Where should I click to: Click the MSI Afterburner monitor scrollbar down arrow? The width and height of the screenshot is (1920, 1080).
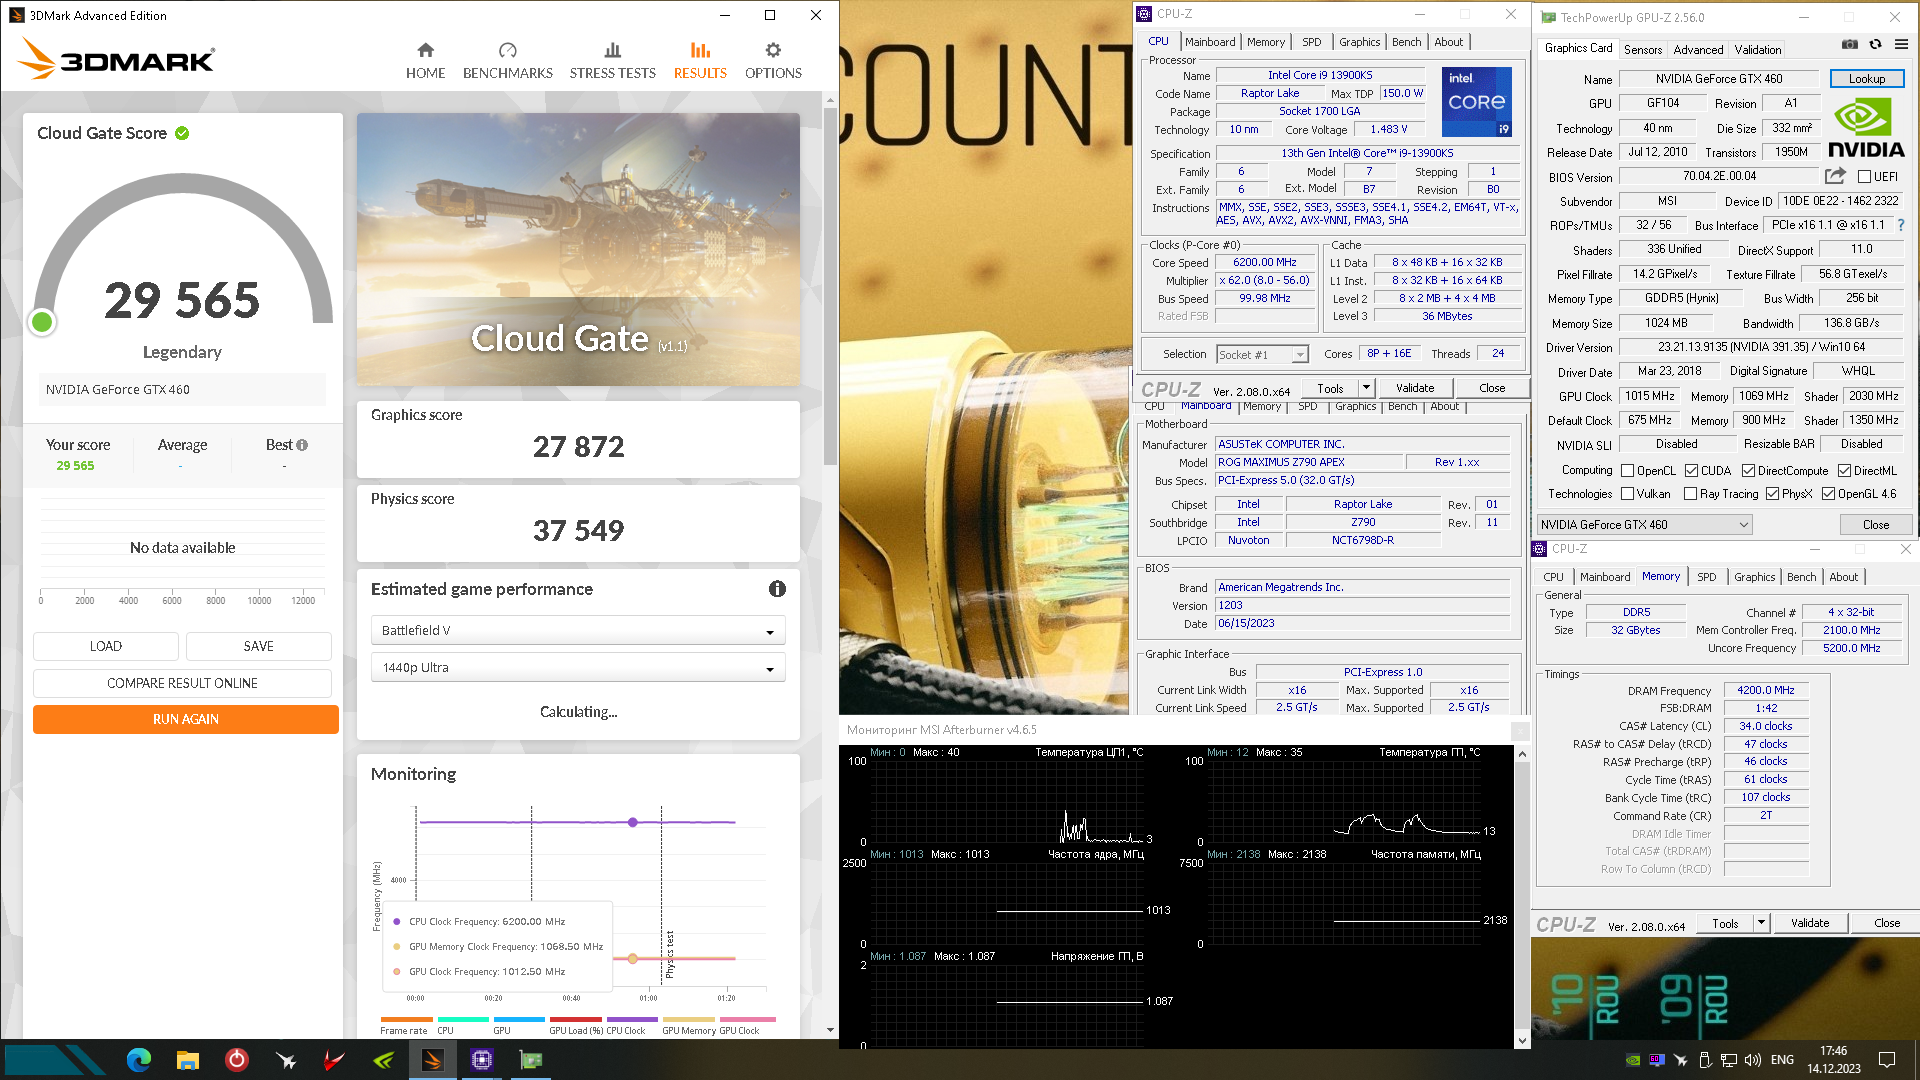[1522, 1040]
